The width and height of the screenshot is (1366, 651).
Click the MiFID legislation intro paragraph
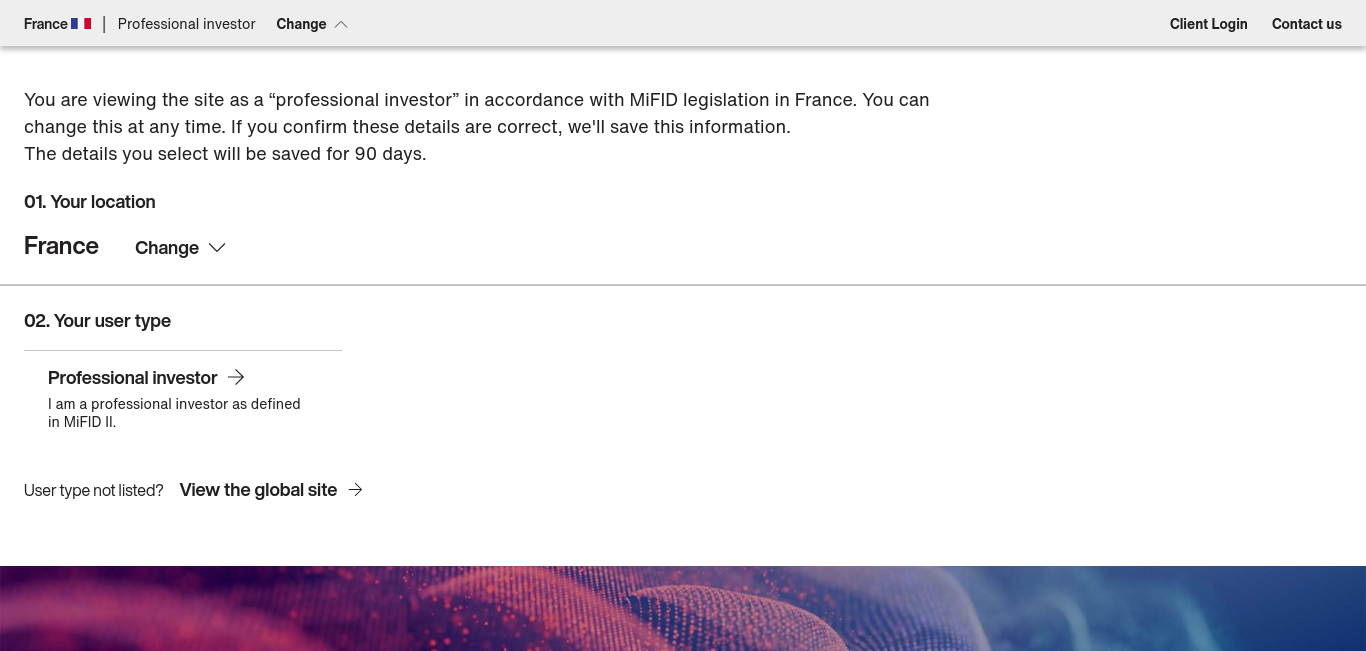tap(477, 127)
